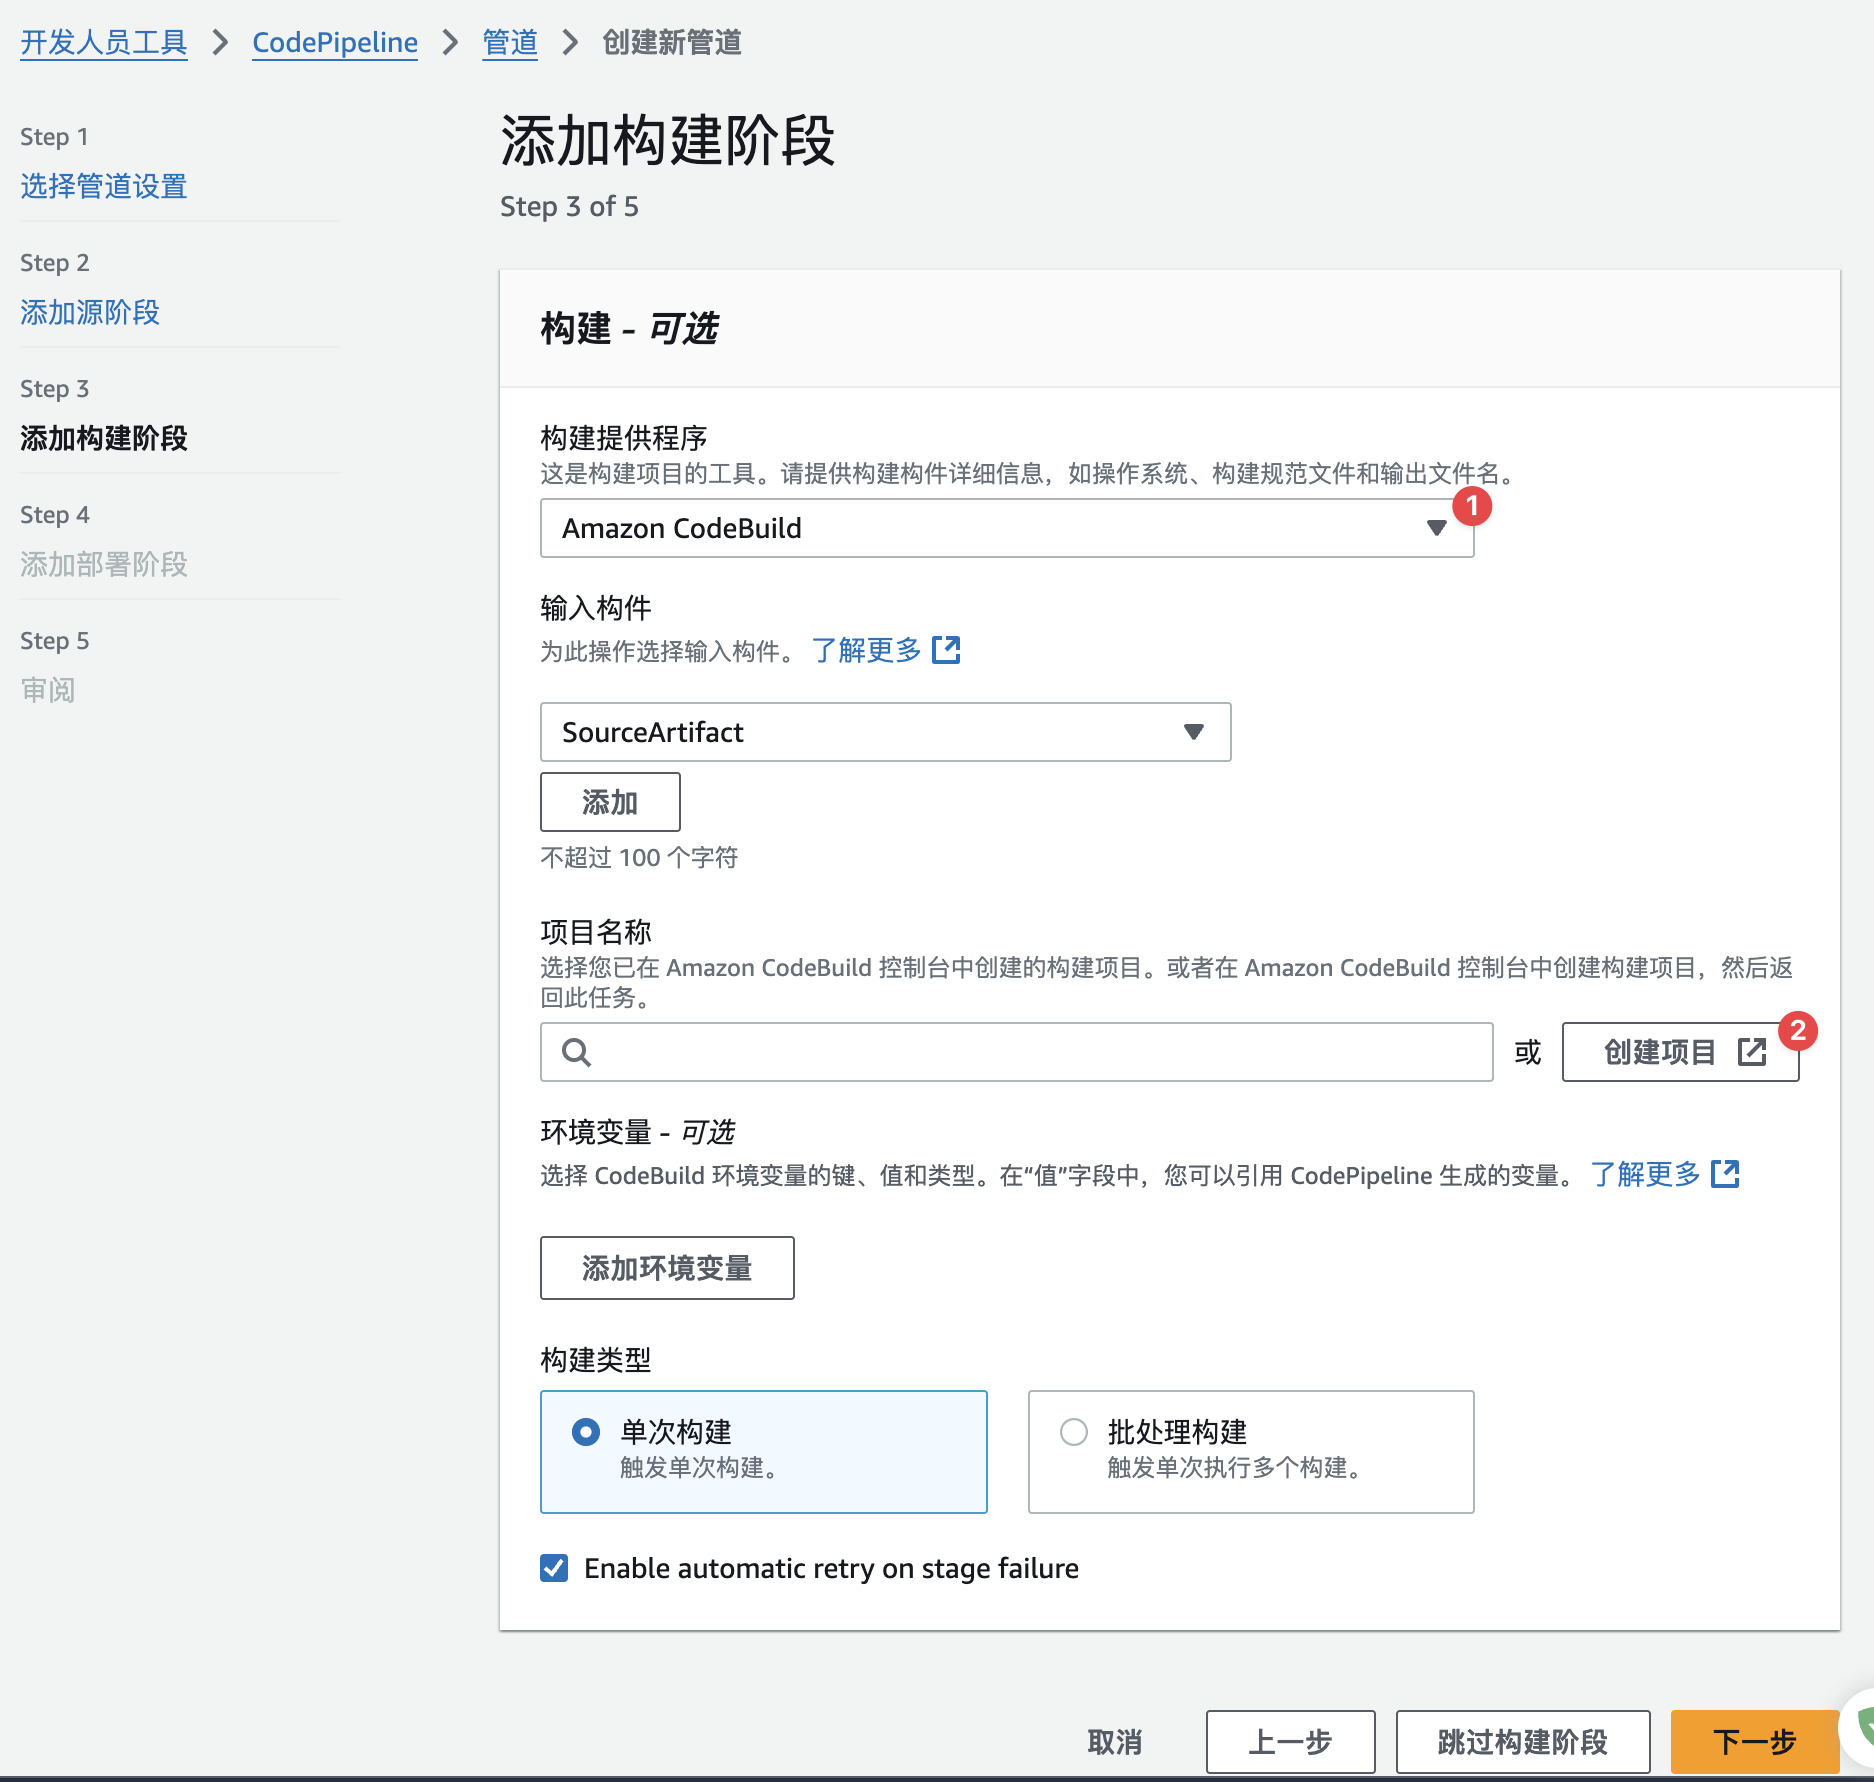Open 了解更多 link for environment variables
1874x1782 pixels.
pyautogui.click(x=1645, y=1175)
